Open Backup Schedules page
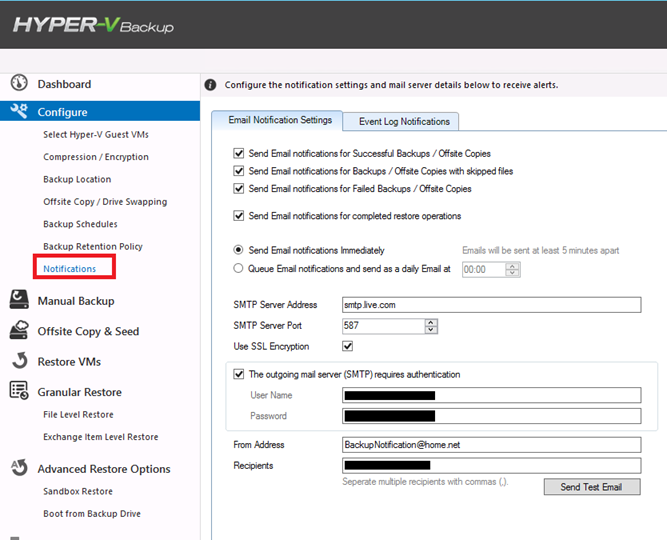Viewport: 667px width, 540px height. [80, 224]
